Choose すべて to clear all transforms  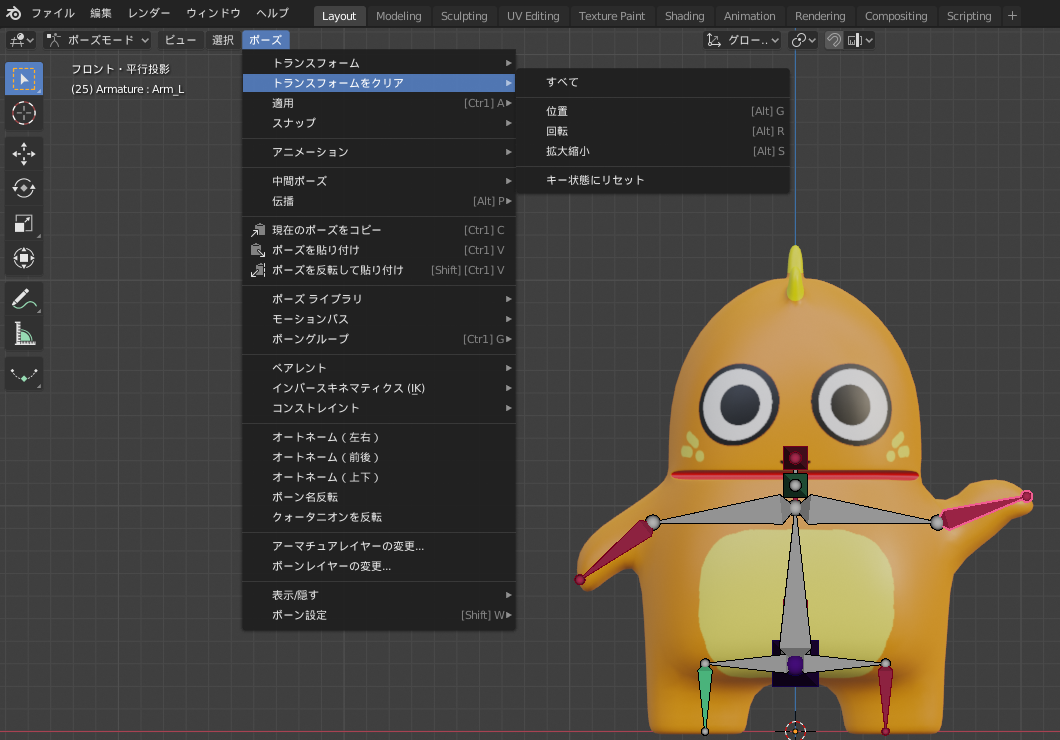coord(653,82)
